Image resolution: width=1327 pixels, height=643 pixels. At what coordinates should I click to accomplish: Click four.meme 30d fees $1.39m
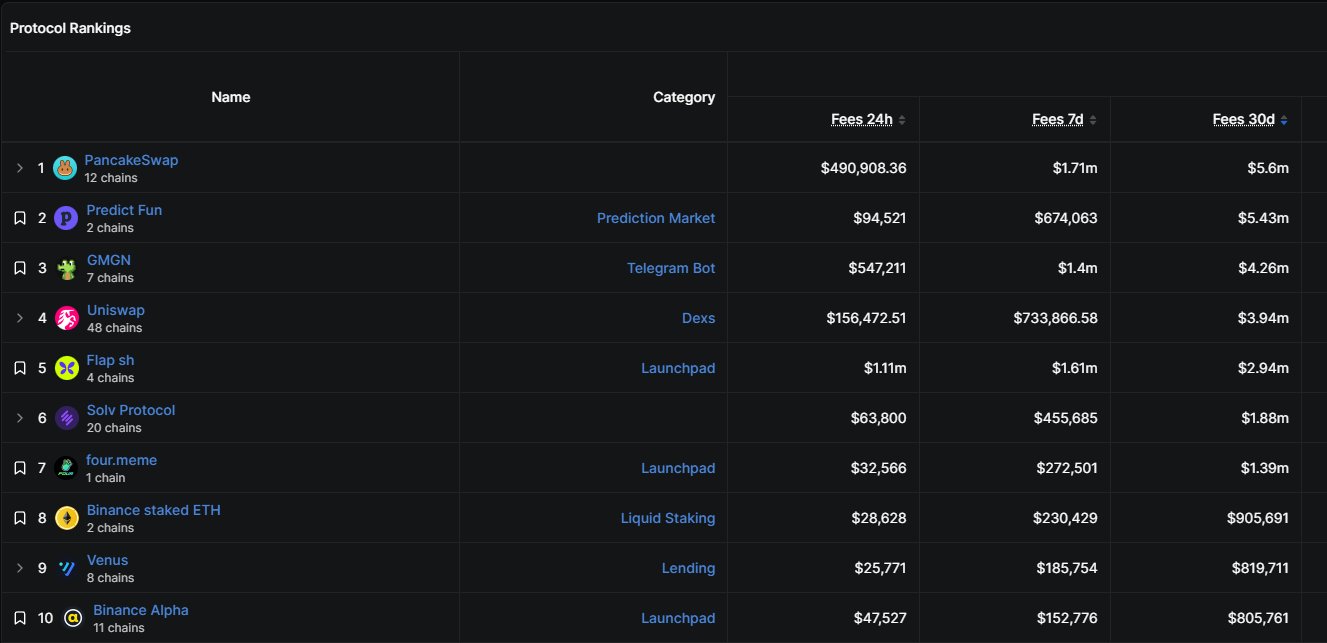click(1263, 468)
